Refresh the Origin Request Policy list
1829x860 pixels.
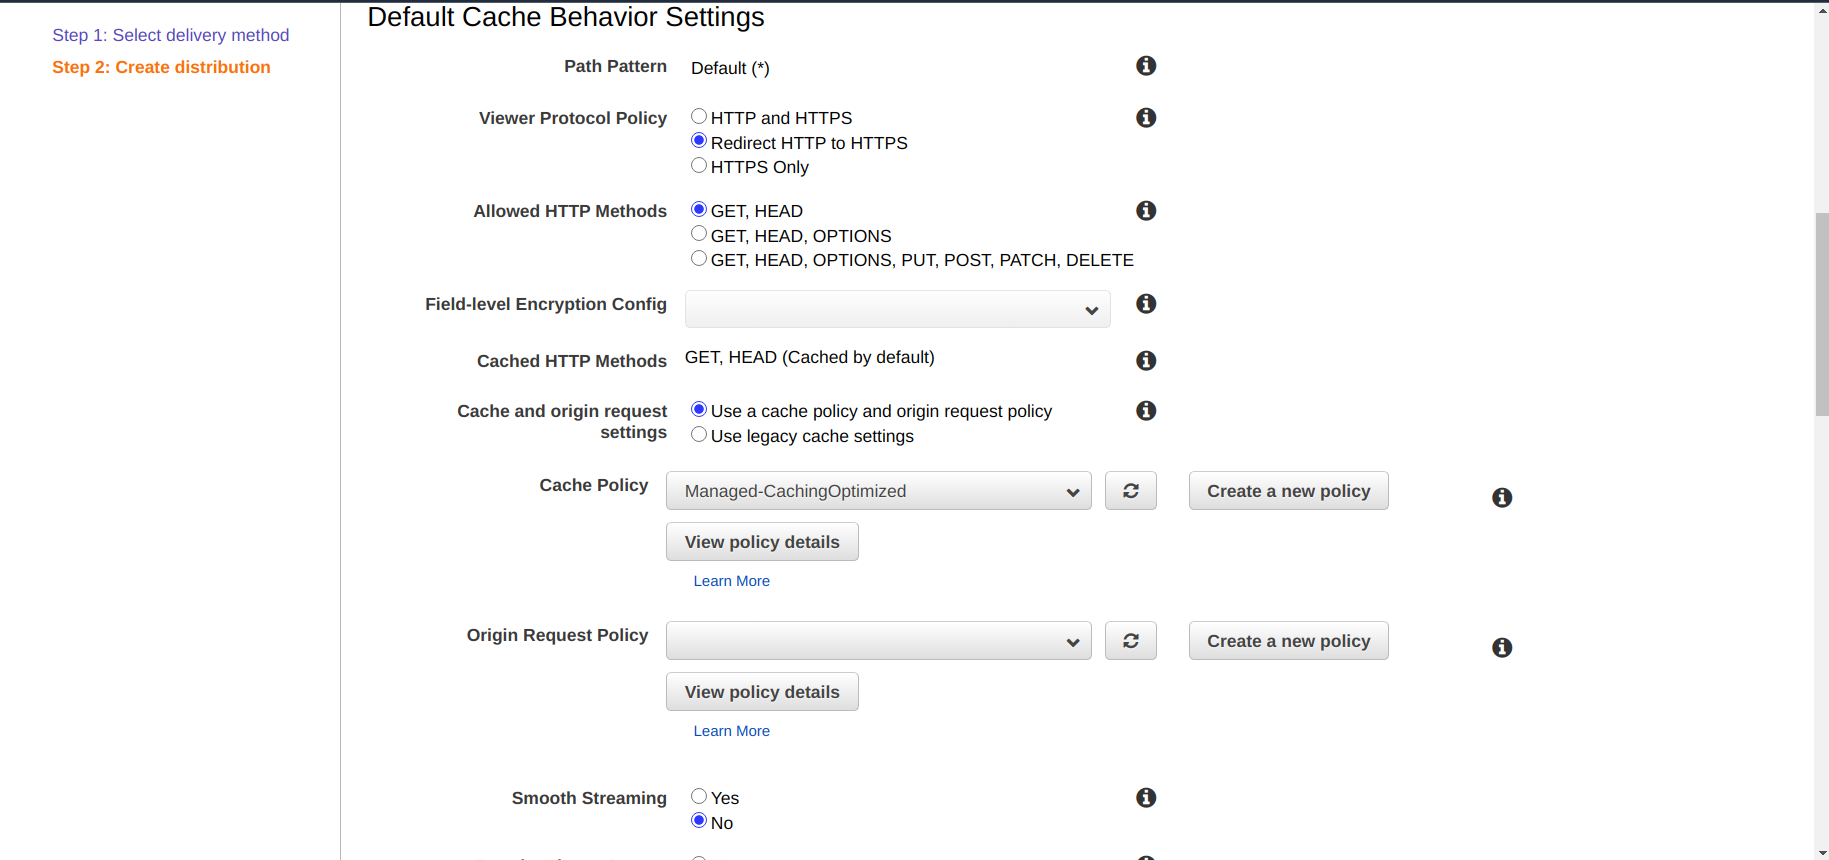pyautogui.click(x=1130, y=641)
